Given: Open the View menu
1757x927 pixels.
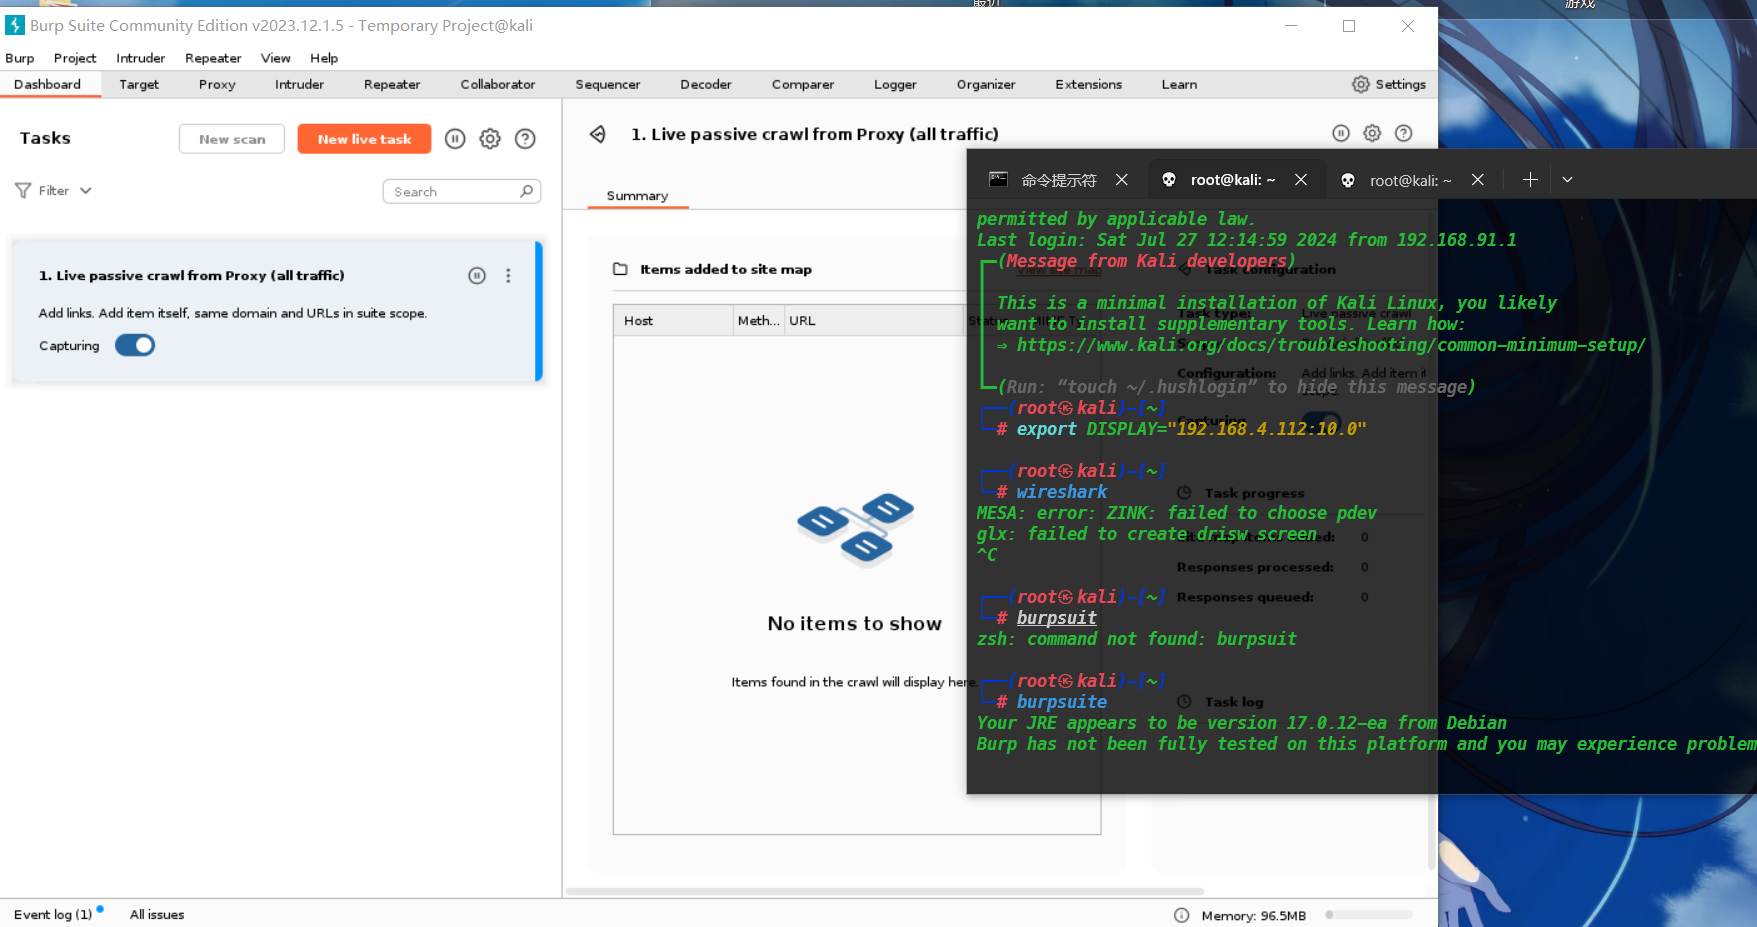Looking at the screenshot, I should pyautogui.click(x=276, y=58).
